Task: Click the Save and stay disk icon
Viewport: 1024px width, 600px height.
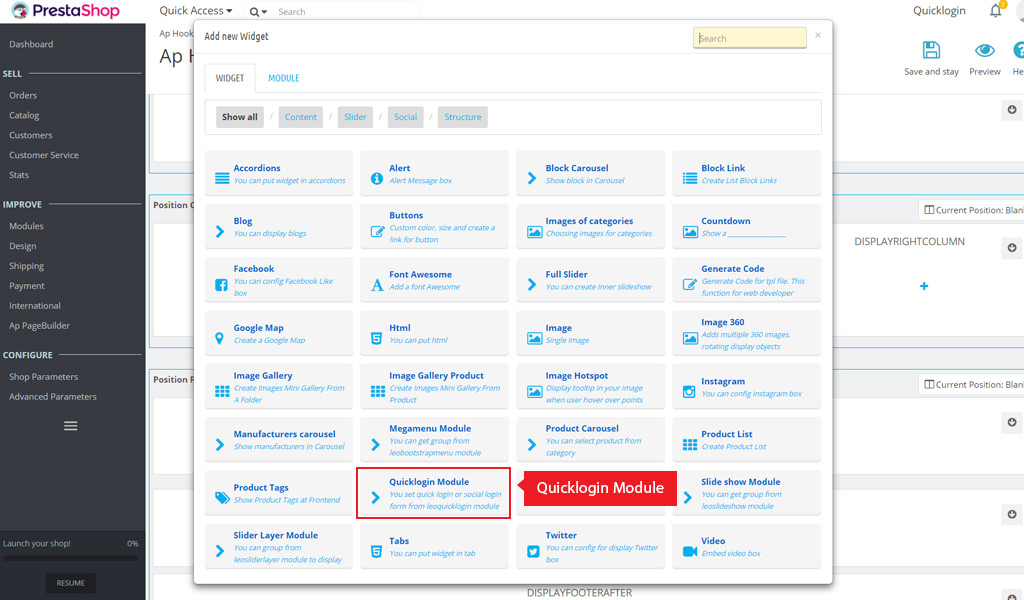Action: [x=931, y=51]
